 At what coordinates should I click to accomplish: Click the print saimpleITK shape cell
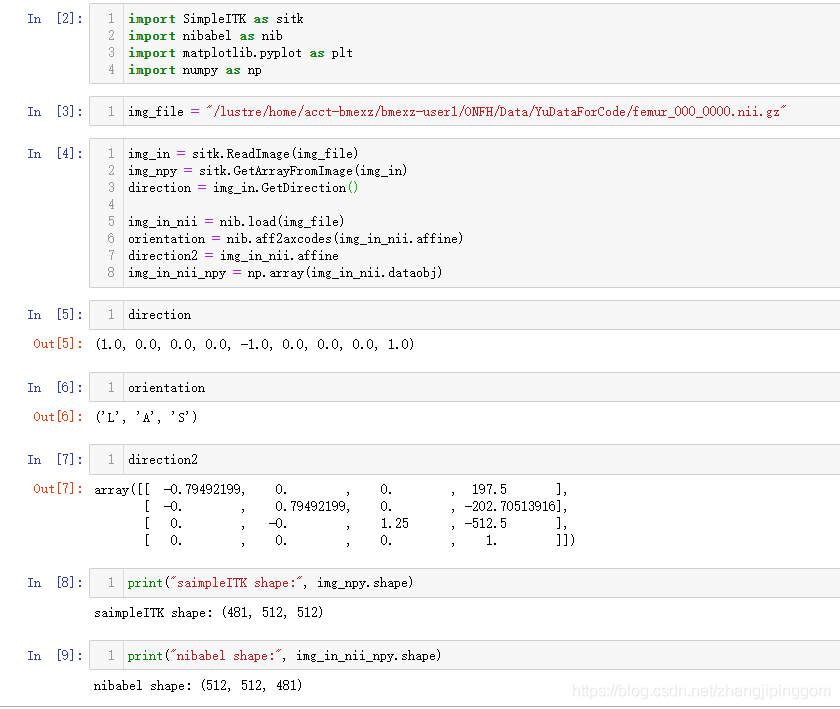464,583
